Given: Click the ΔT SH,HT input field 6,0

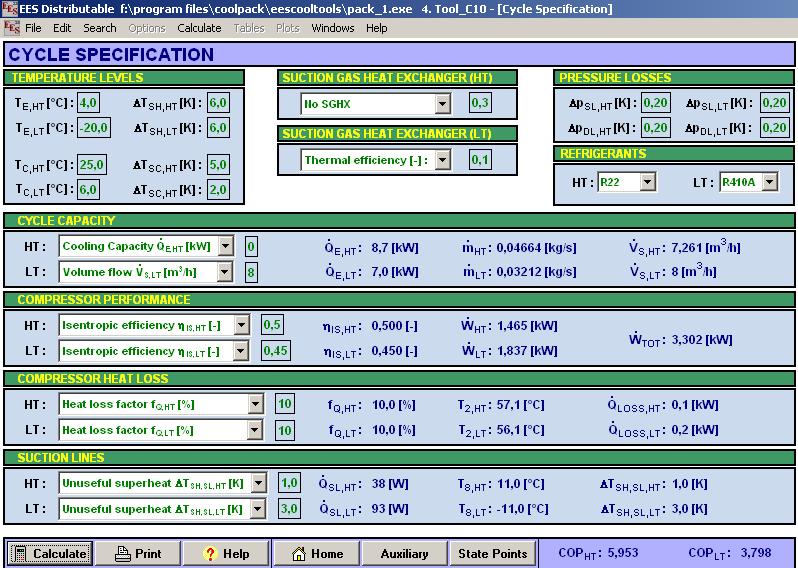Looking at the screenshot, I should pos(218,102).
